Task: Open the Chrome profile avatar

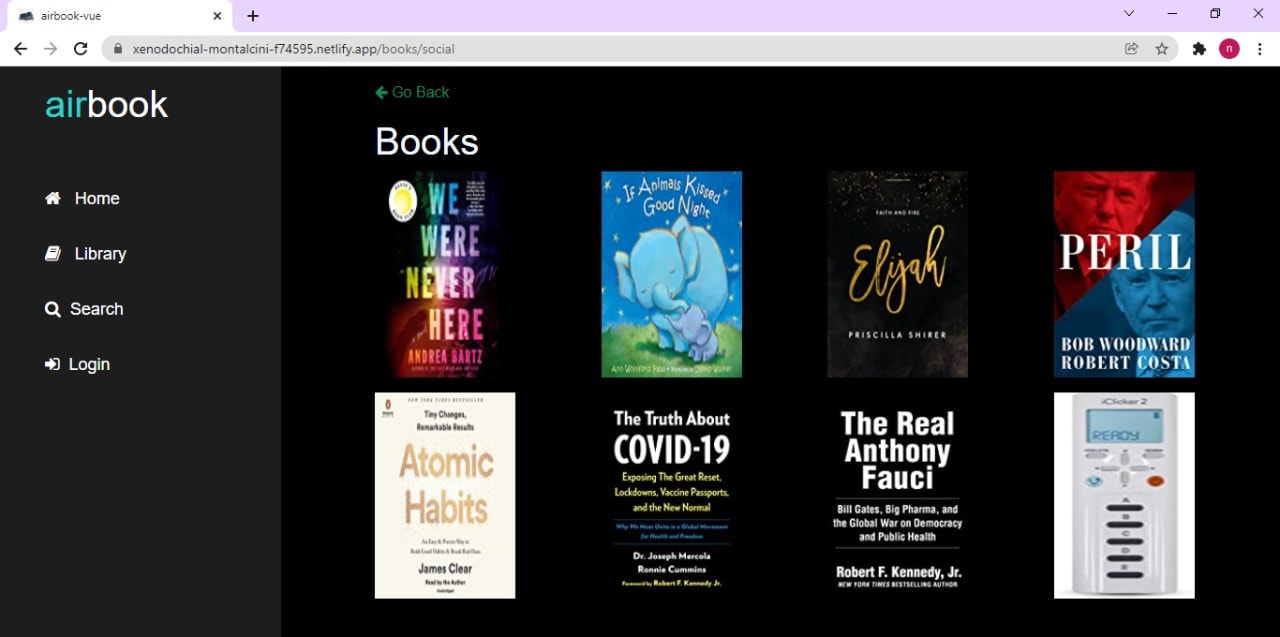Action: [x=1229, y=48]
